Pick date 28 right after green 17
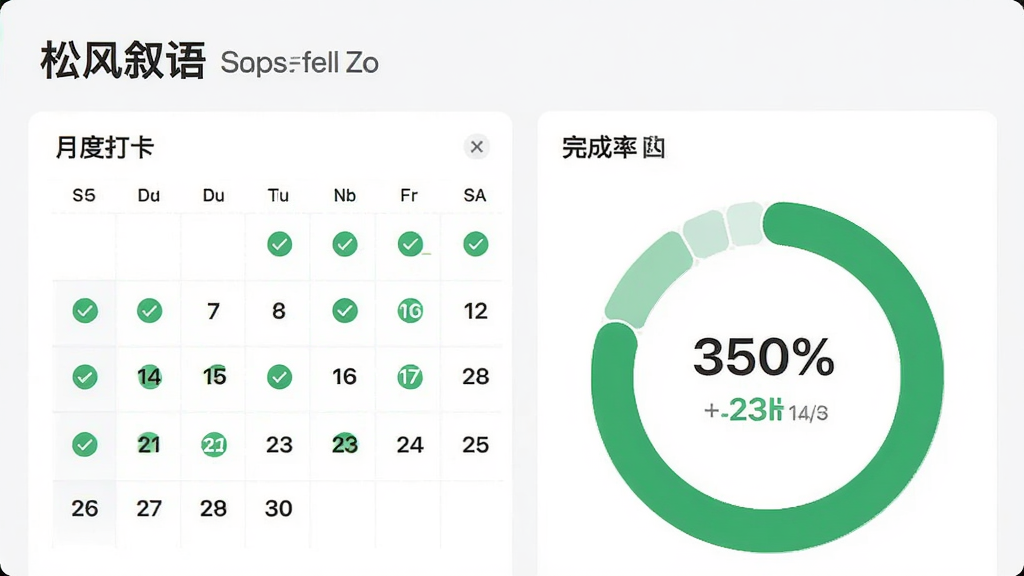 coord(475,377)
